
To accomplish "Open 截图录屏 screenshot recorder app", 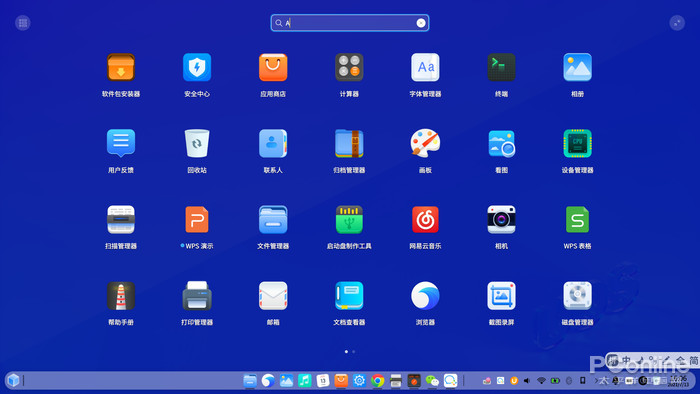I will pos(501,295).
